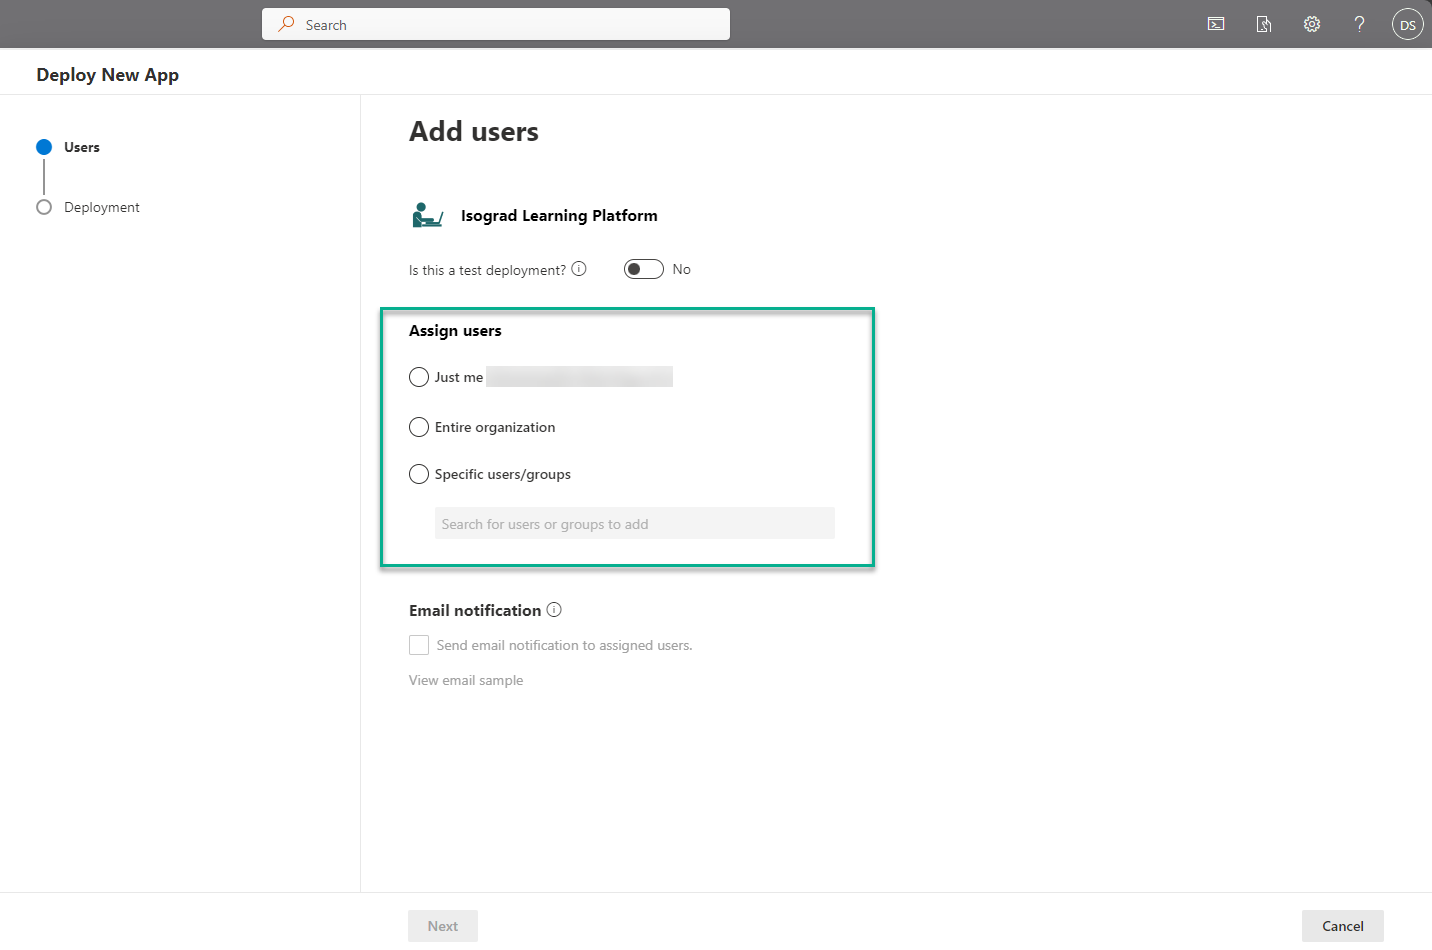
Task: Toggle the test deployment switch
Action: coord(644,269)
